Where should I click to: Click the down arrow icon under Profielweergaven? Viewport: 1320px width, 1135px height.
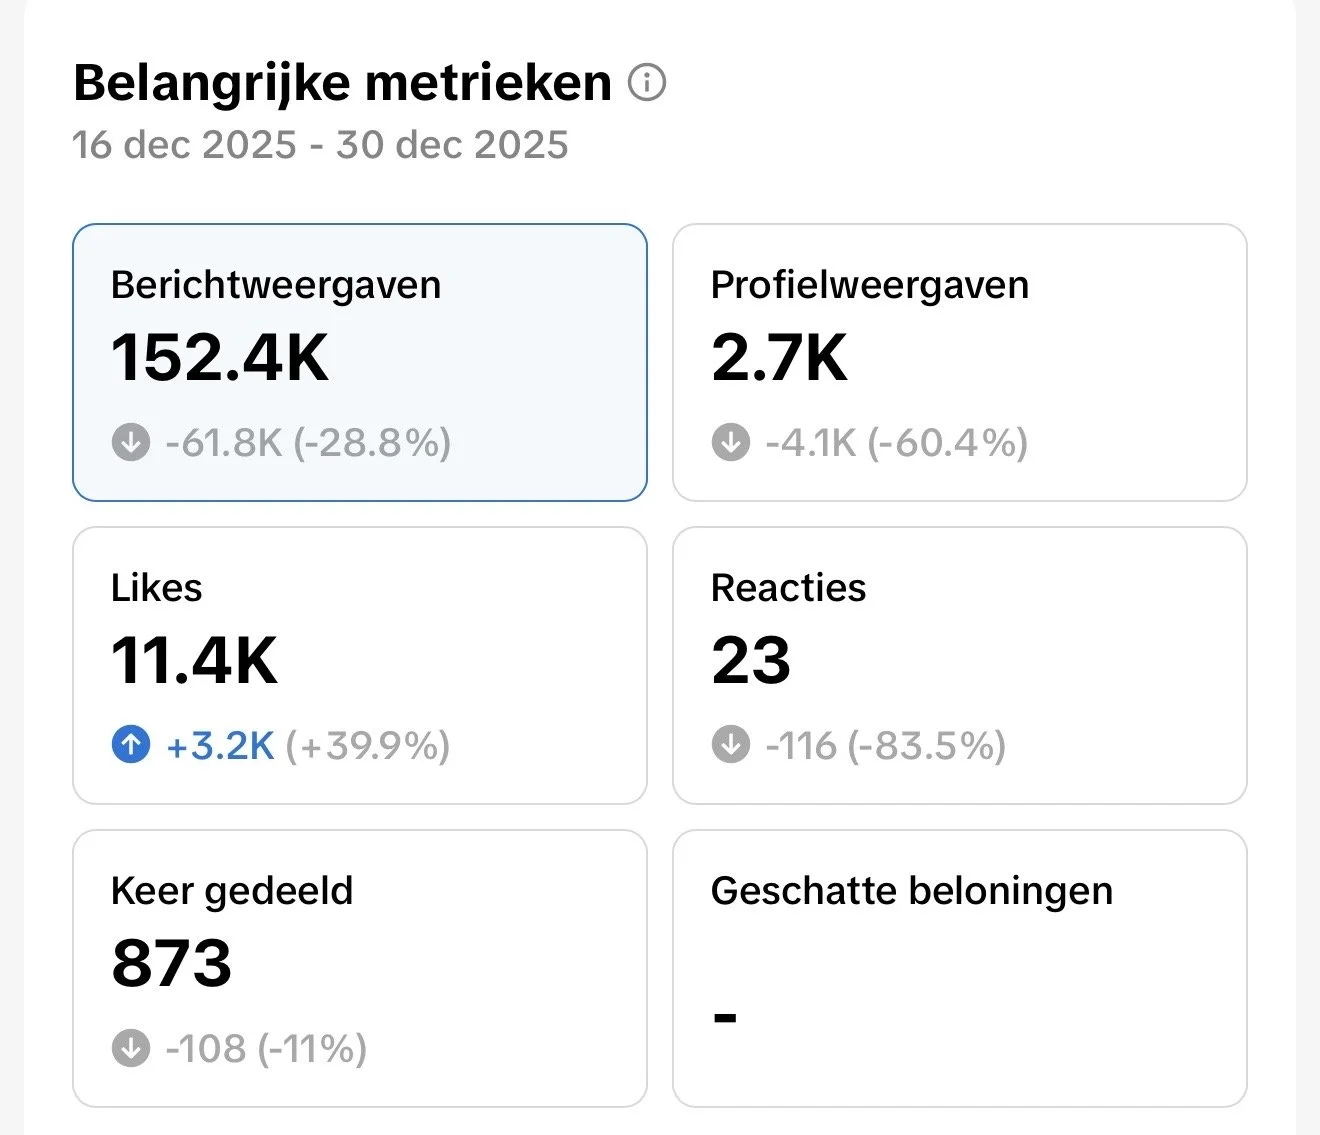[x=731, y=442]
